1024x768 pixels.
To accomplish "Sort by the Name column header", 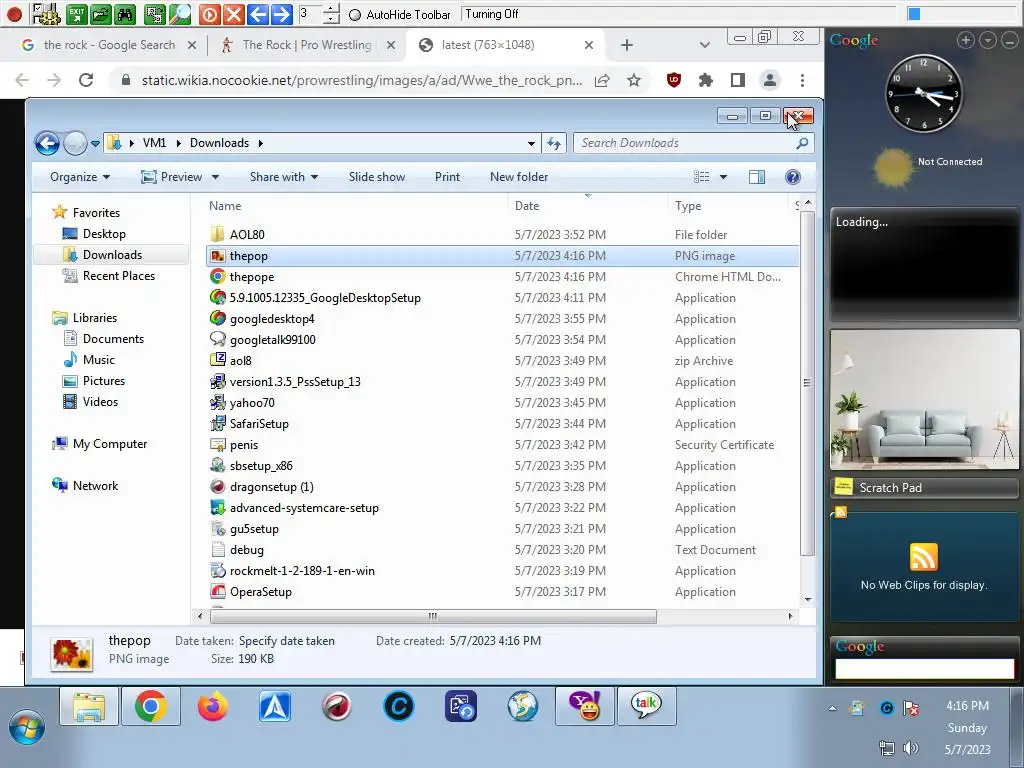I will click(225, 206).
